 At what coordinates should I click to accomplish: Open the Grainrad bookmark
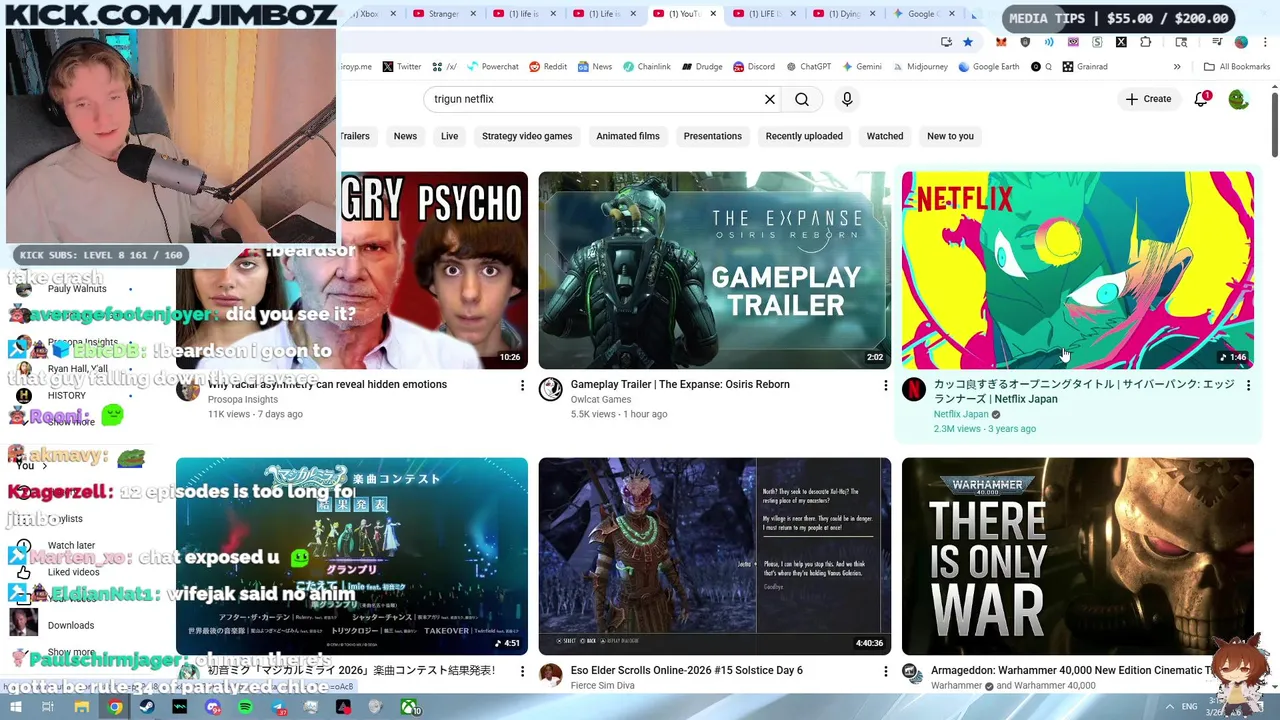click(x=1085, y=67)
